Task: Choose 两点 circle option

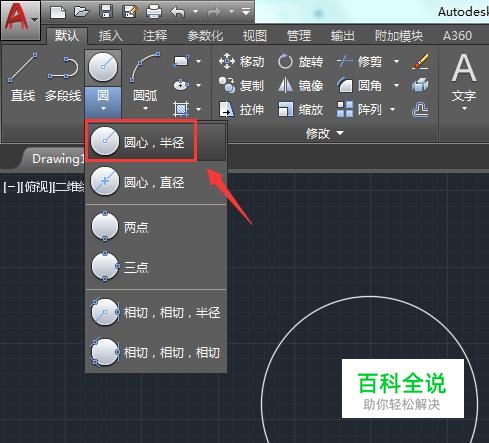Action: click(156, 227)
